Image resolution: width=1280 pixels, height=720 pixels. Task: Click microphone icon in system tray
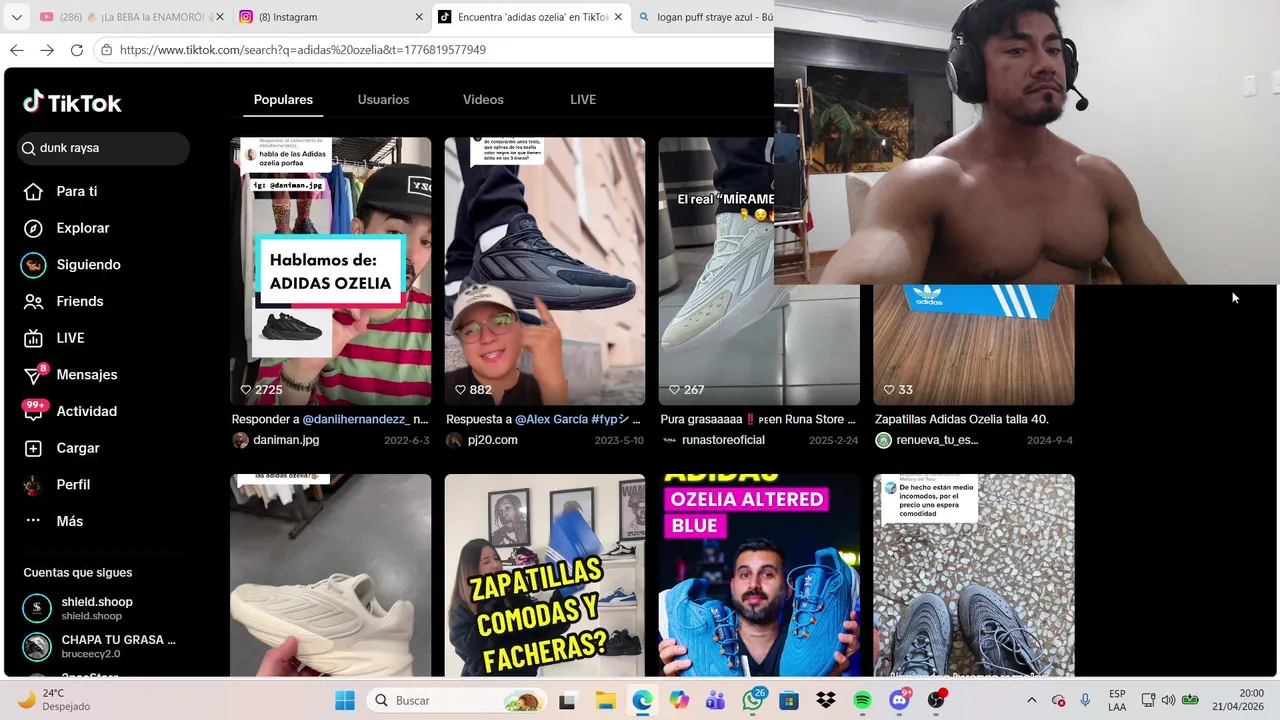1085,700
